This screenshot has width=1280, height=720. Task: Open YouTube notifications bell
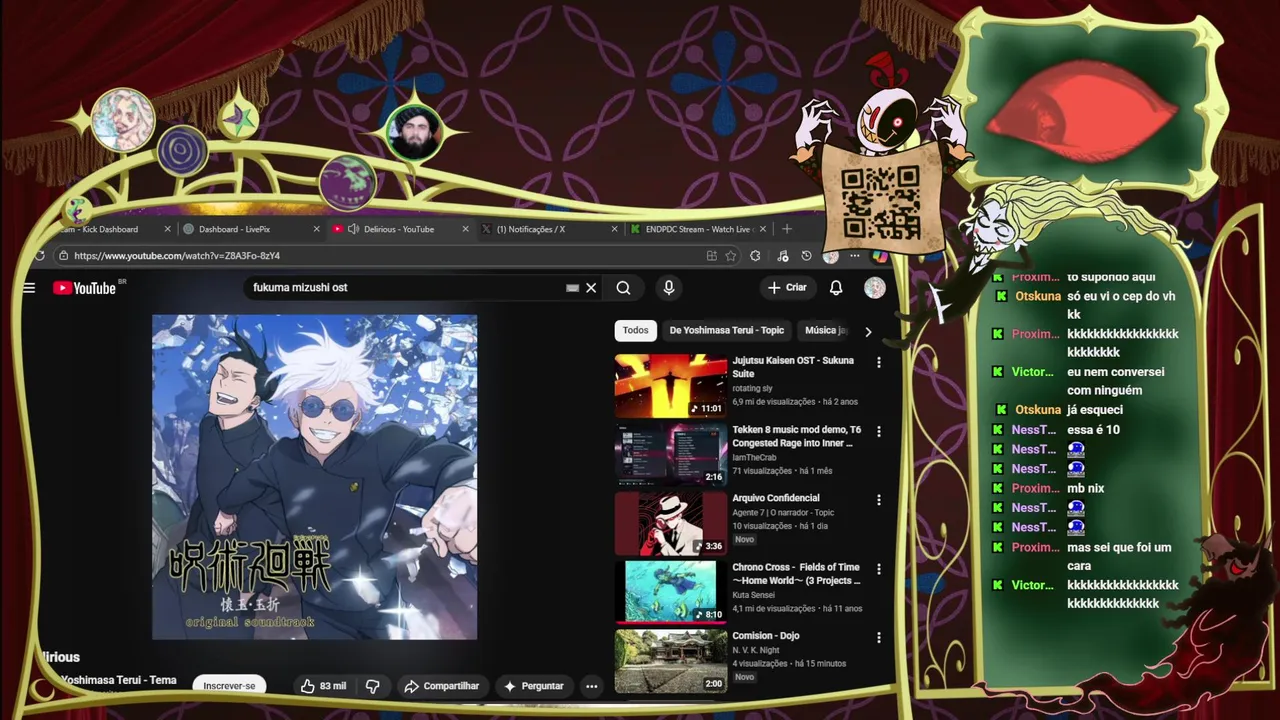836,288
